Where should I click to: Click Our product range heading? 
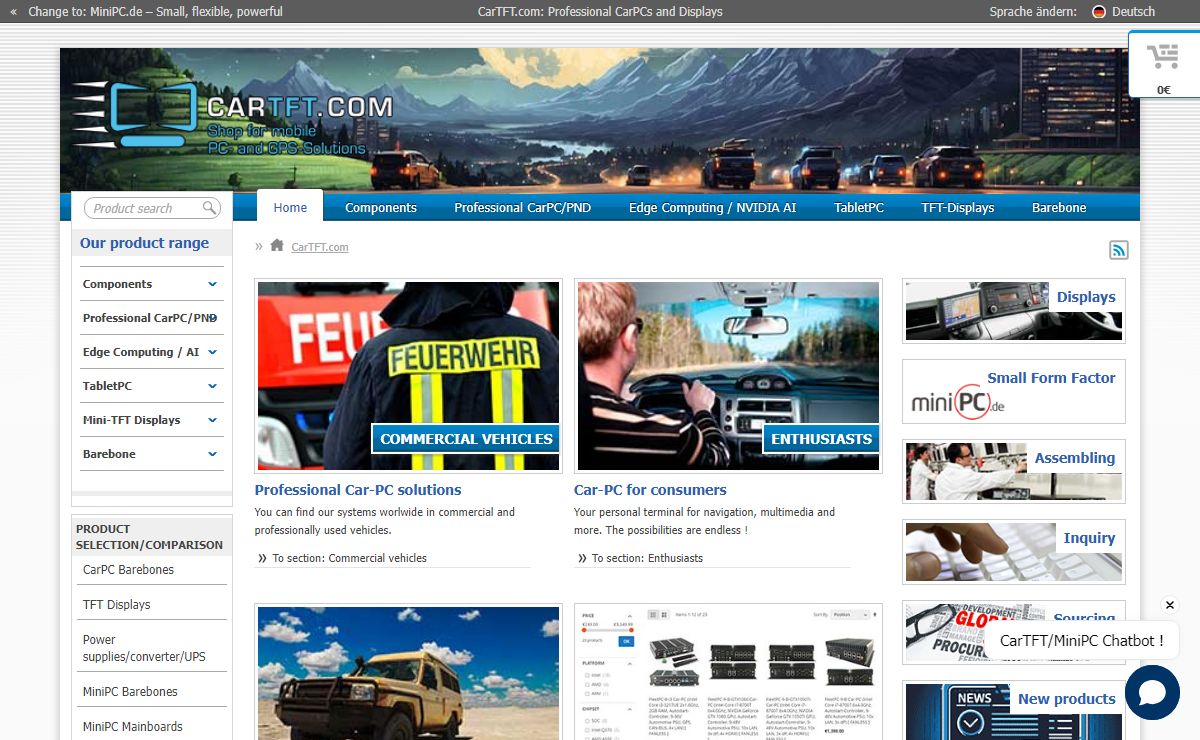144,243
